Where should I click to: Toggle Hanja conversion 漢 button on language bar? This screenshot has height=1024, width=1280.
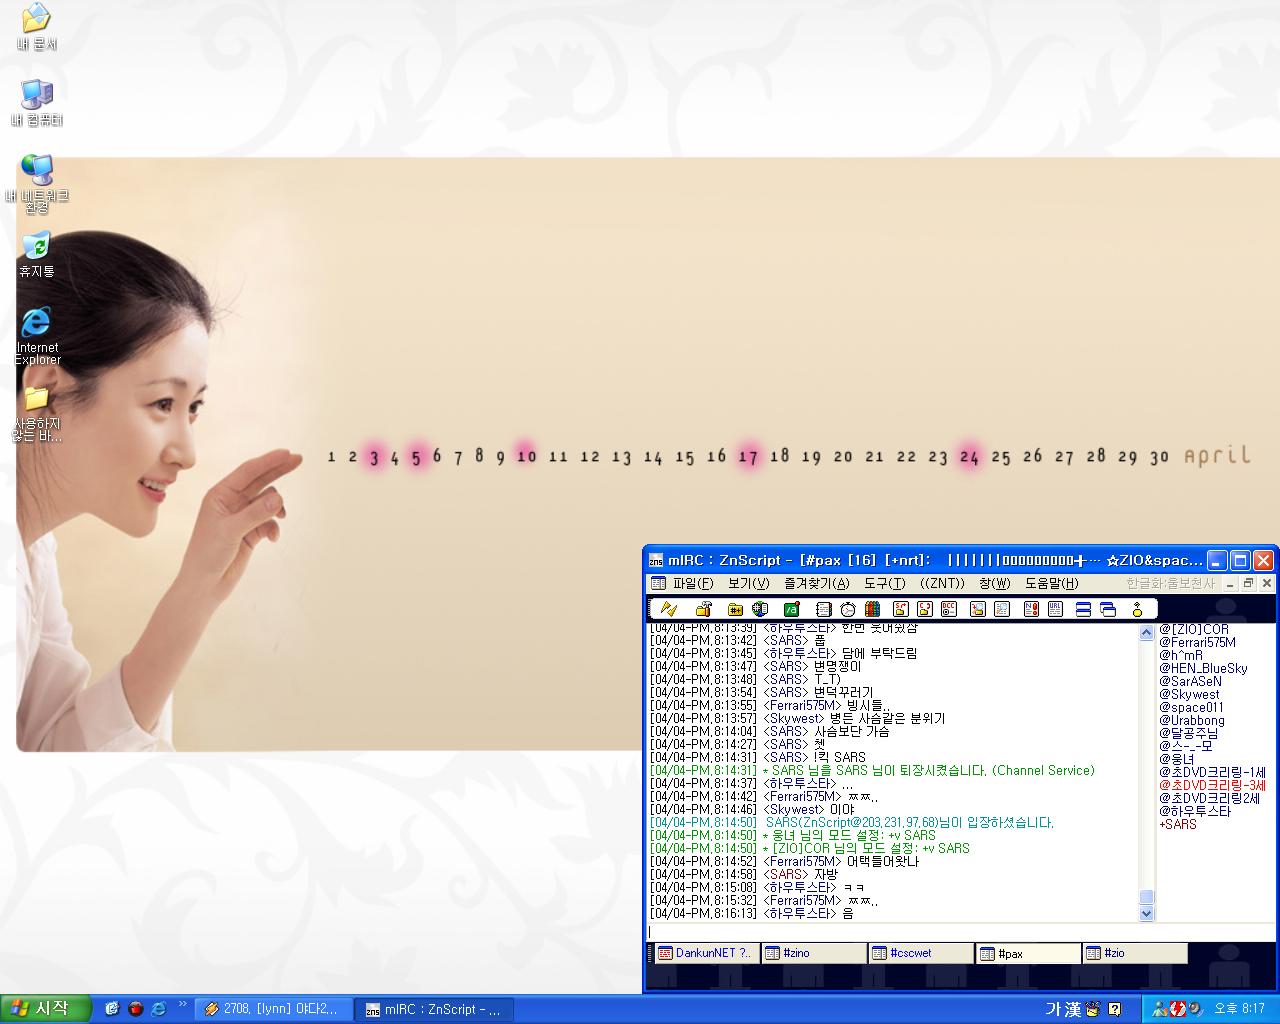pos(1073,1009)
